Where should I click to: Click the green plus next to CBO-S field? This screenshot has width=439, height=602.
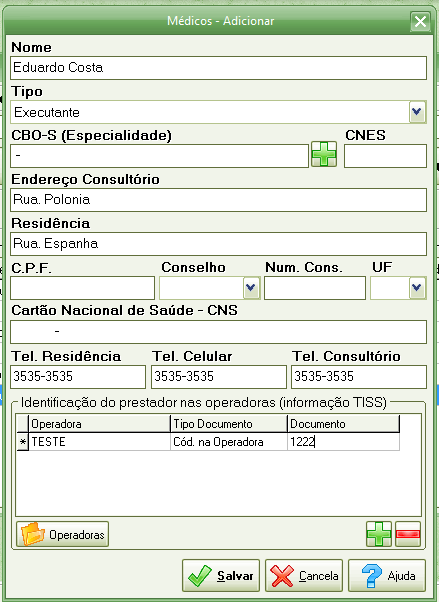coord(324,154)
